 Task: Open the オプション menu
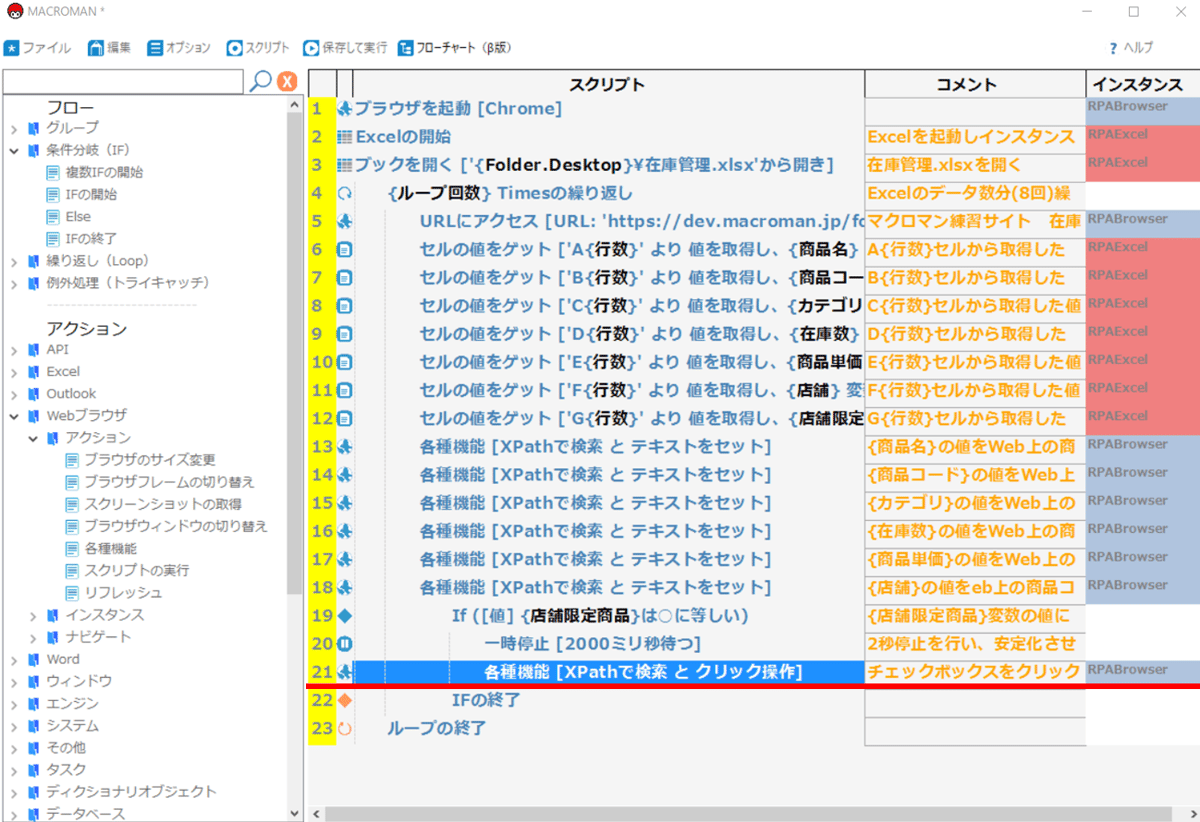[x=179, y=47]
